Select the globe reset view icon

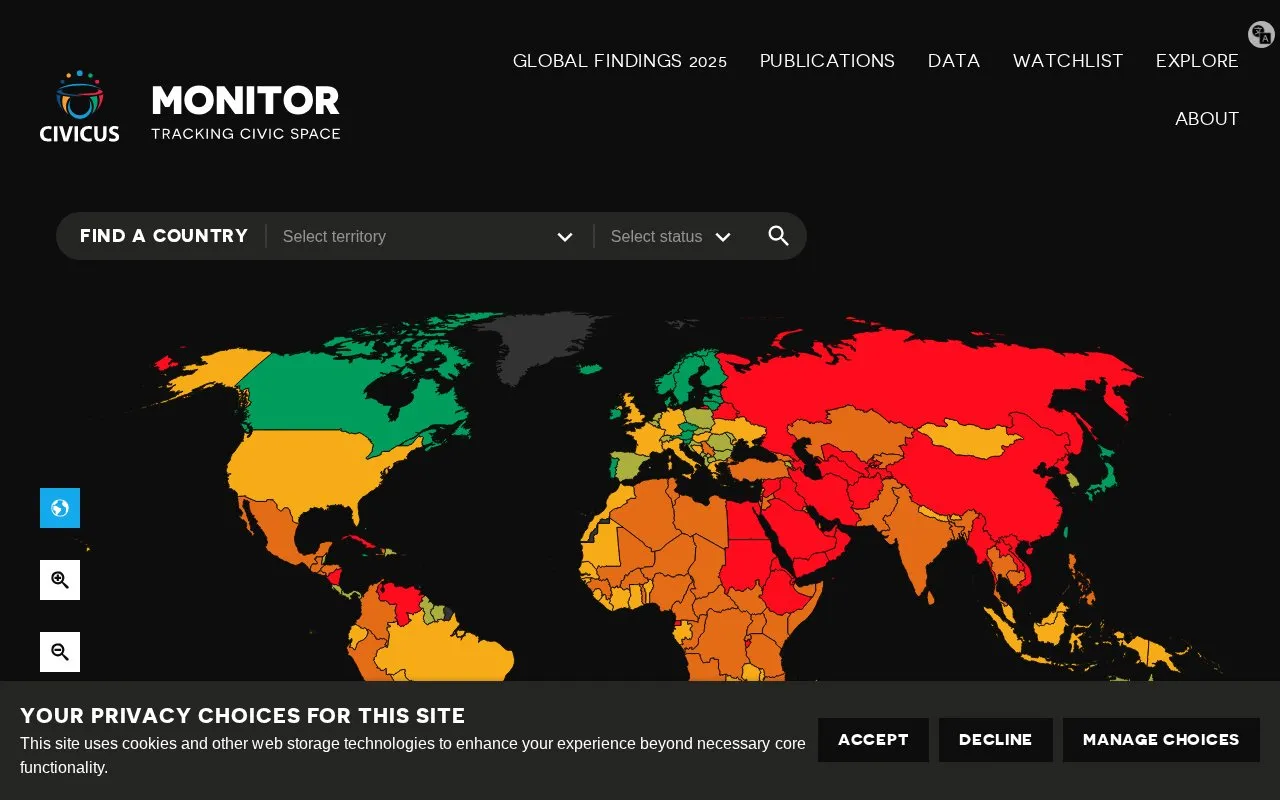[60, 508]
